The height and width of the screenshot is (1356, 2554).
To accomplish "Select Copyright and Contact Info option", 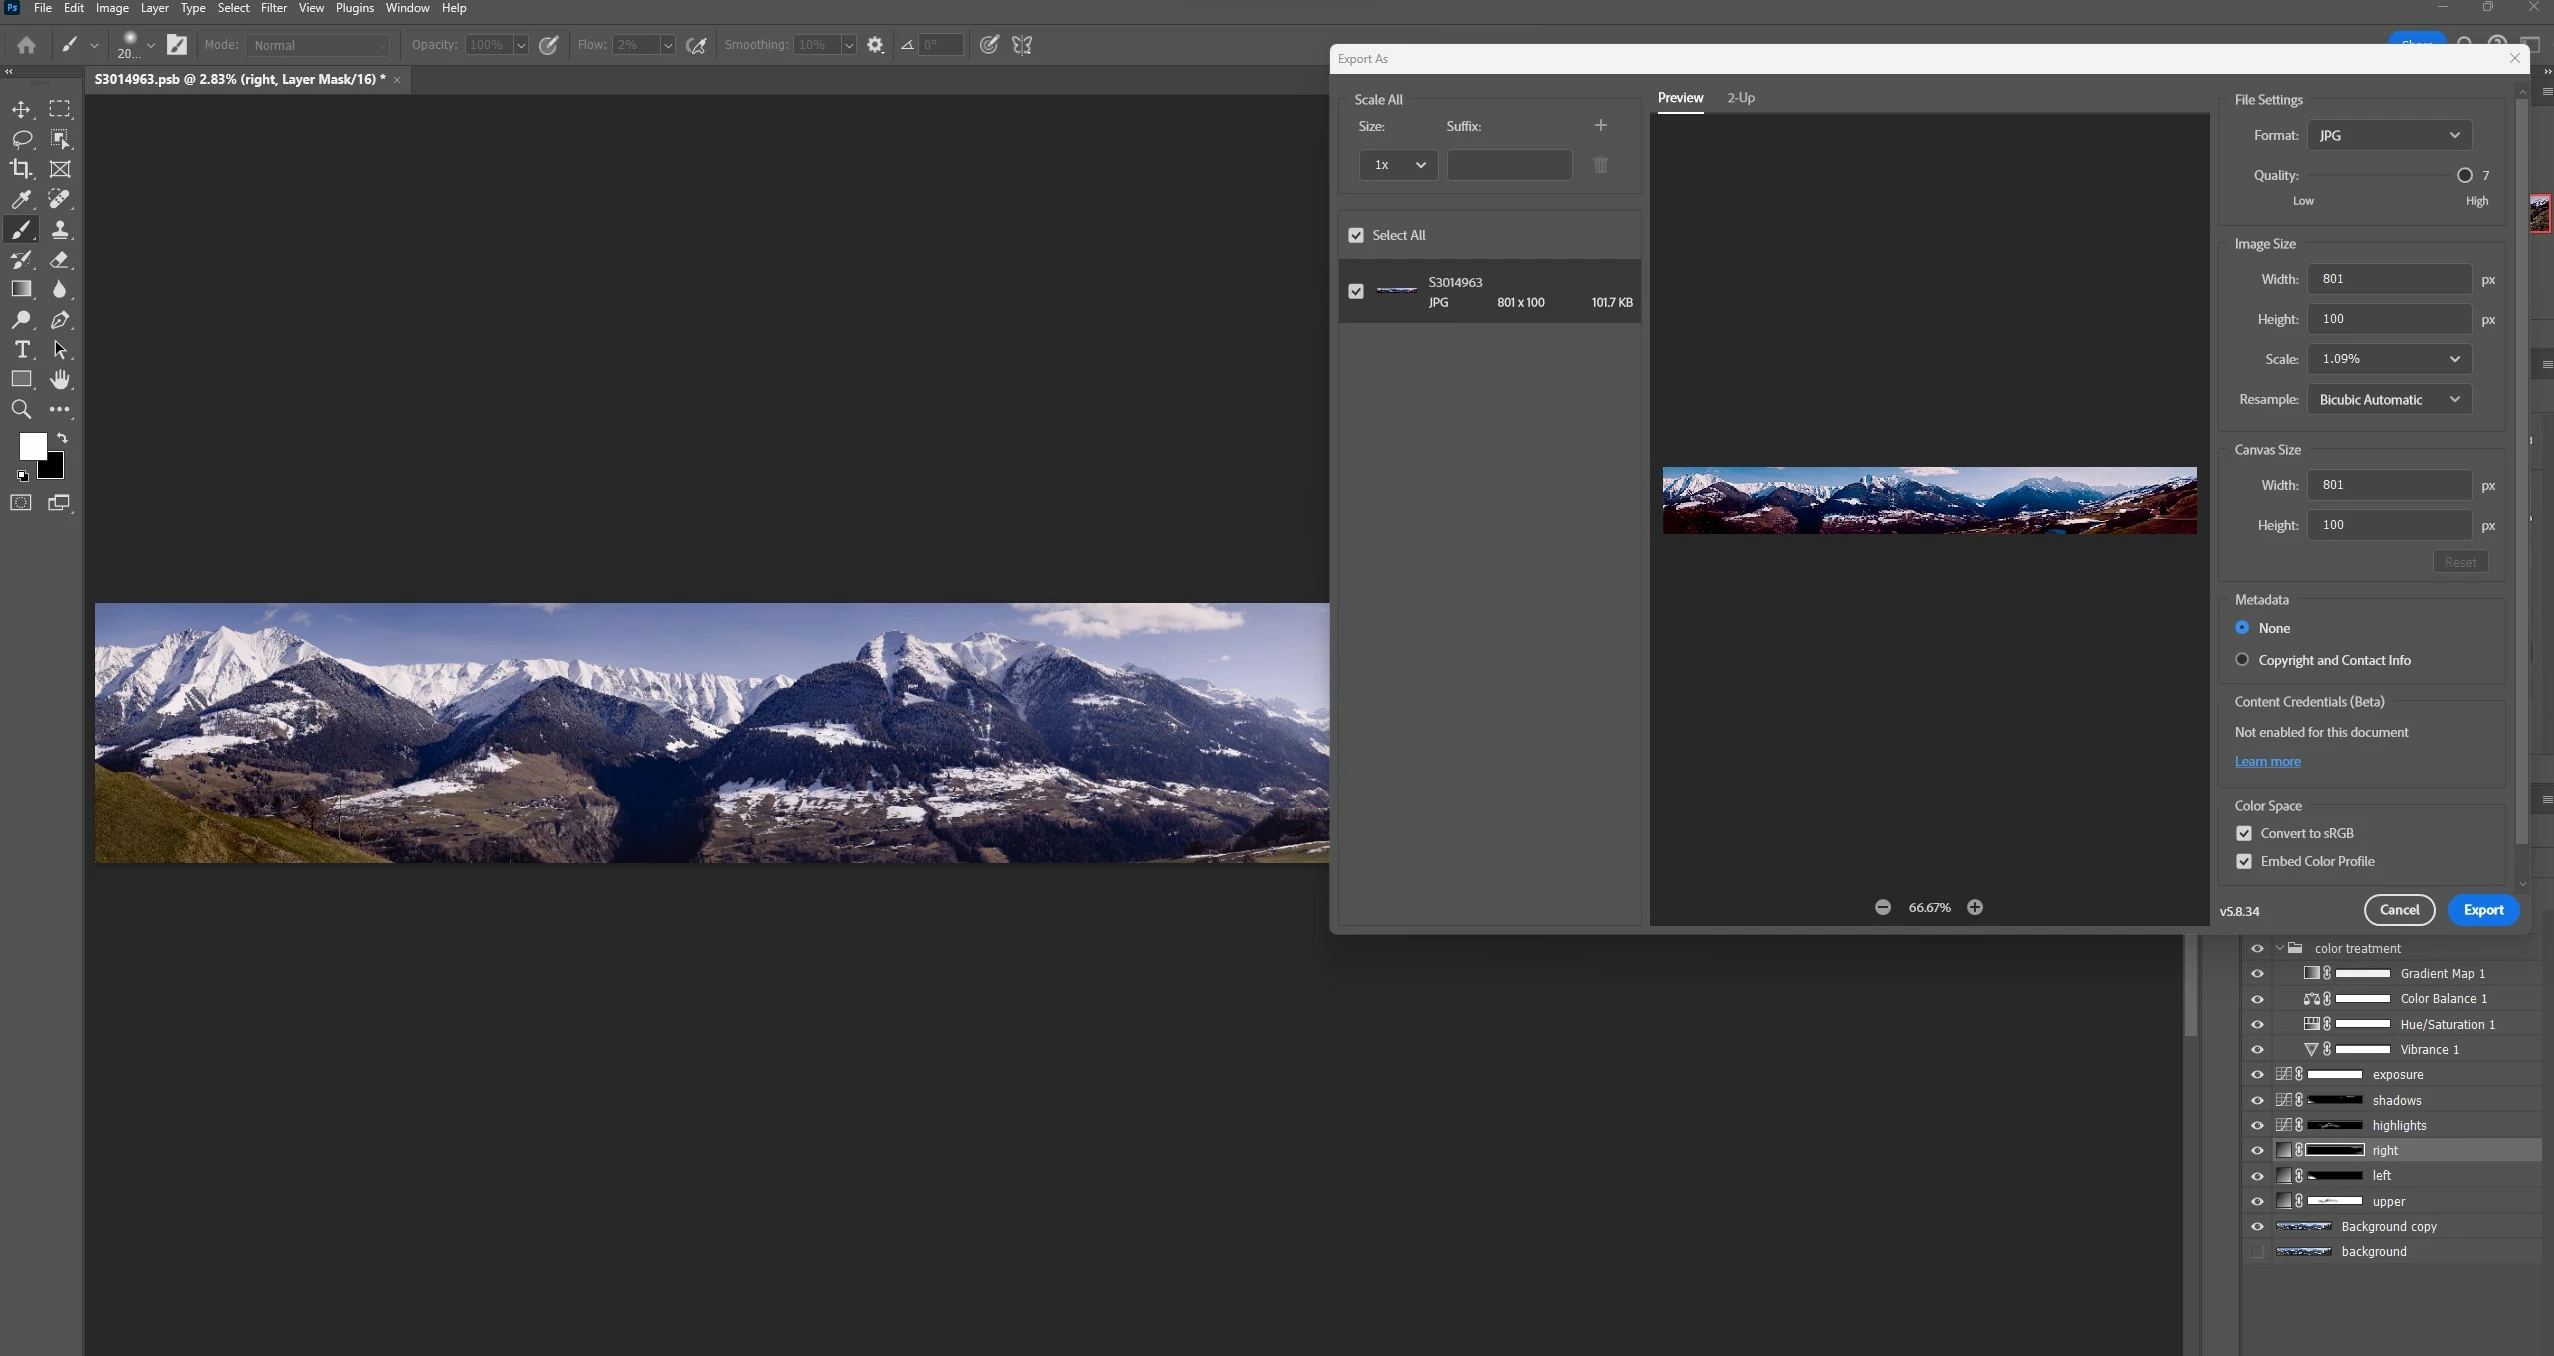I will point(2242,659).
